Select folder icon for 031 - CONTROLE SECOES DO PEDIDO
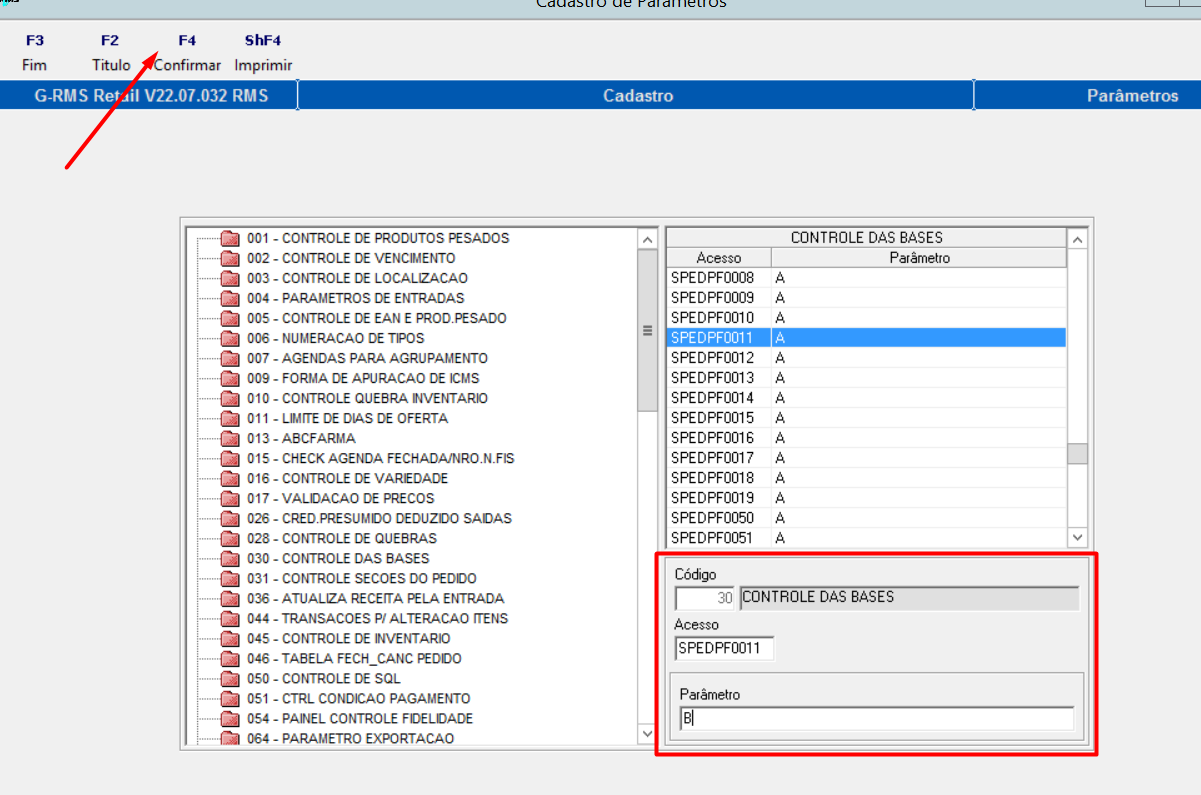This screenshot has height=795, width=1201. (231, 578)
